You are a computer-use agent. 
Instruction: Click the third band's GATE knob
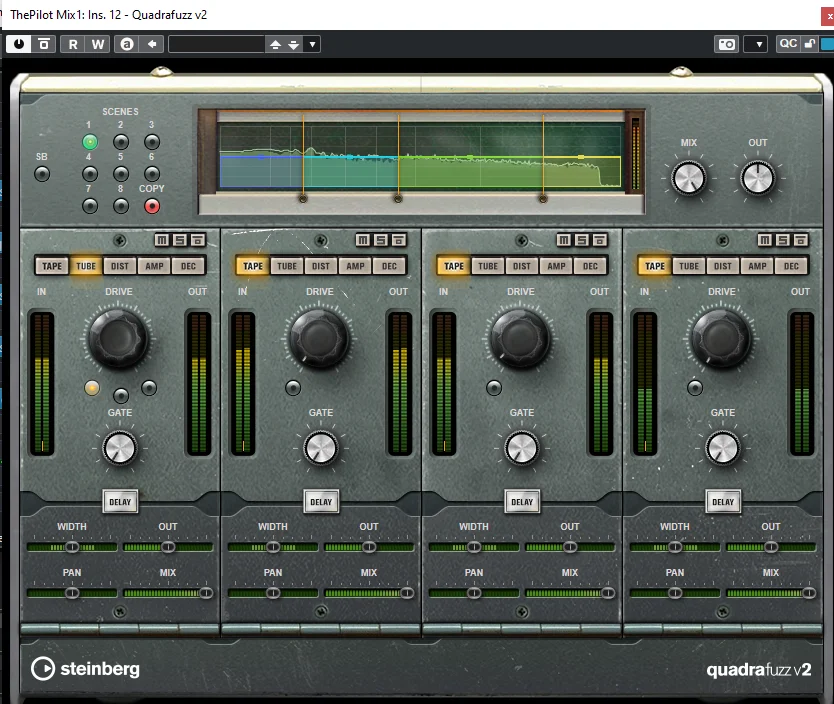521,448
